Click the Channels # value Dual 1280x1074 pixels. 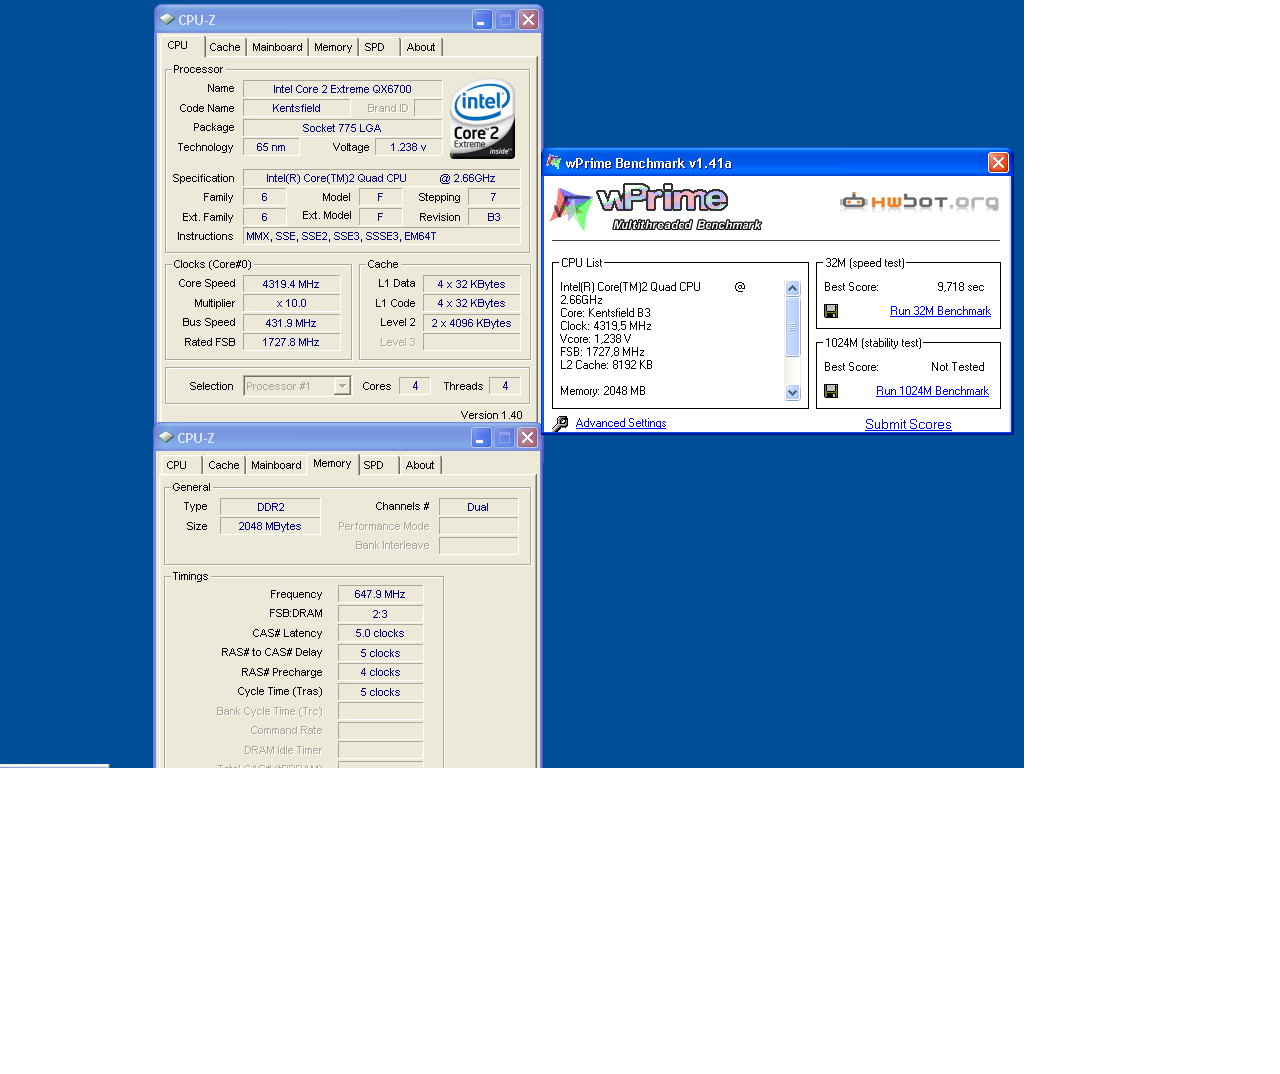point(478,507)
